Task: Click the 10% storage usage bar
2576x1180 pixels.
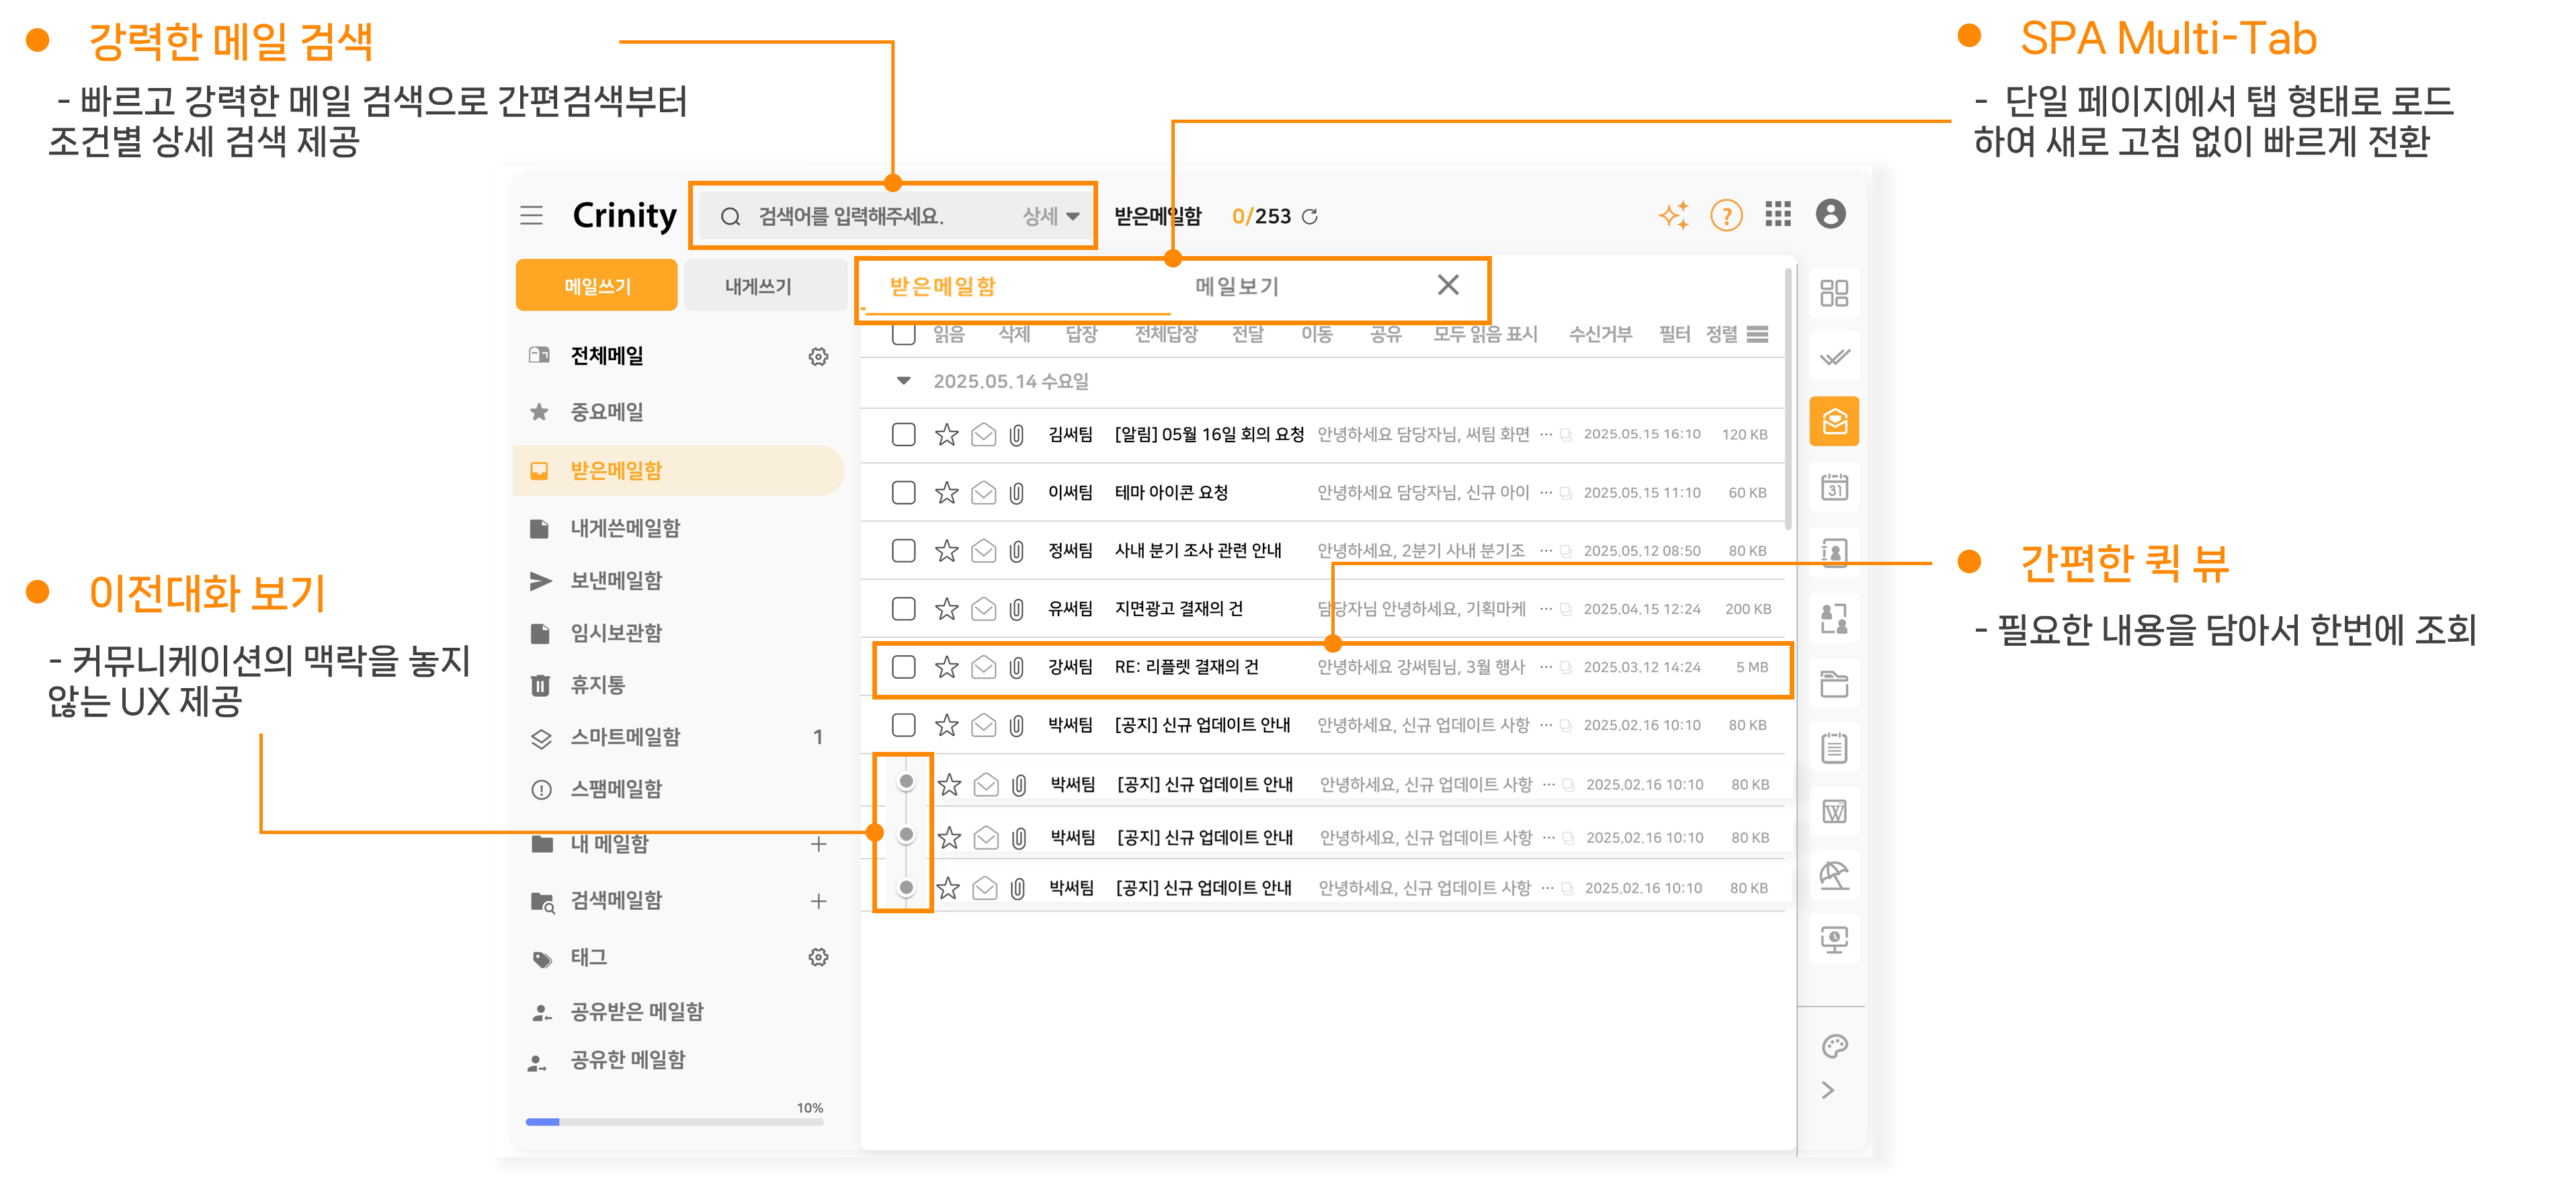Action: pos(674,1121)
